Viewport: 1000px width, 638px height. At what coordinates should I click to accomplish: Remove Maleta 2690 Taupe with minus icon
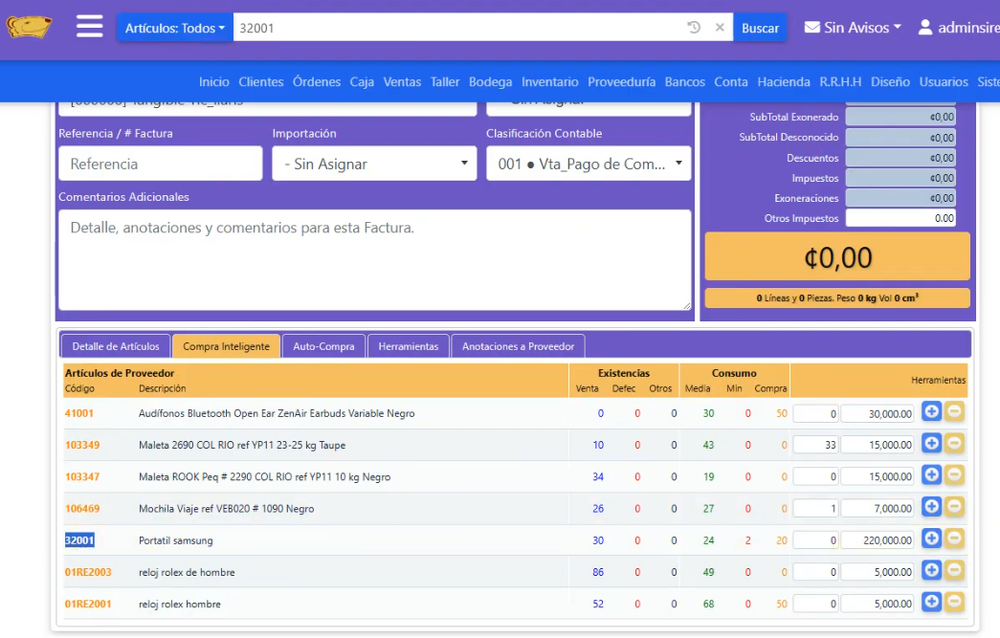(954, 443)
